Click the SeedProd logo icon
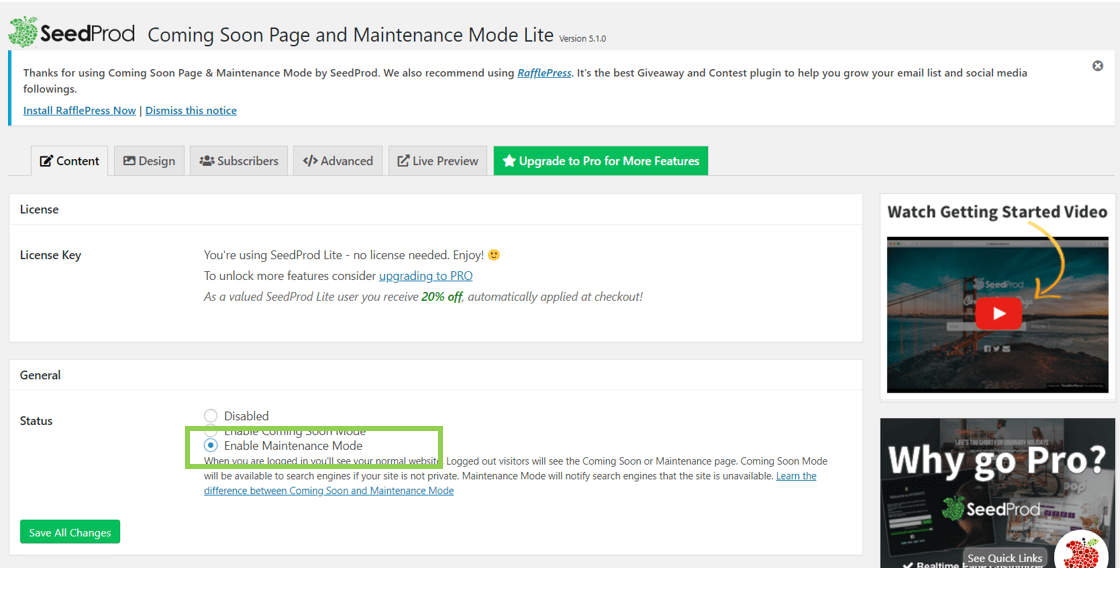The width and height of the screenshot is (1120, 592). [23, 32]
